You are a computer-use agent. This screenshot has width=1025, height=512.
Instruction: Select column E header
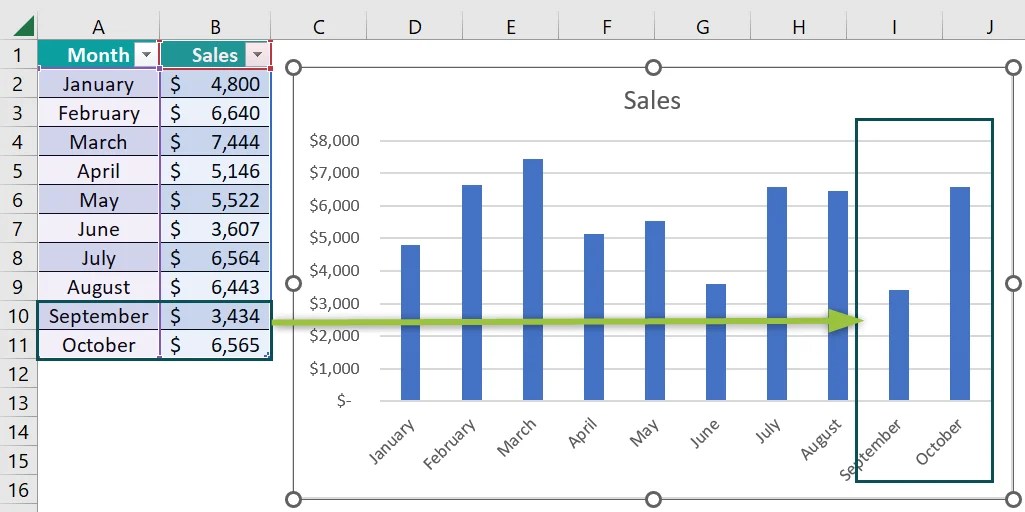point(511,26)
